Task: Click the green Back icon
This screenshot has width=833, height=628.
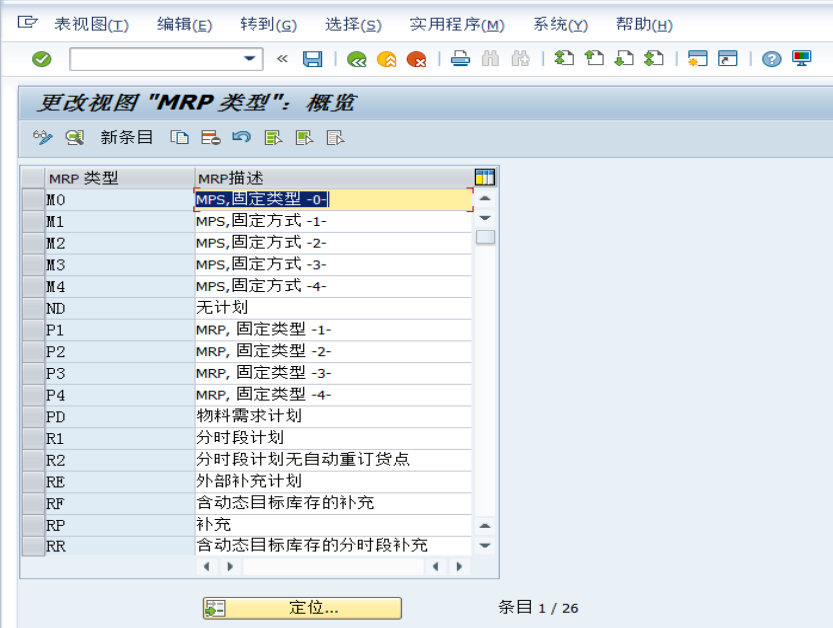Action: (x=356, y=59)
